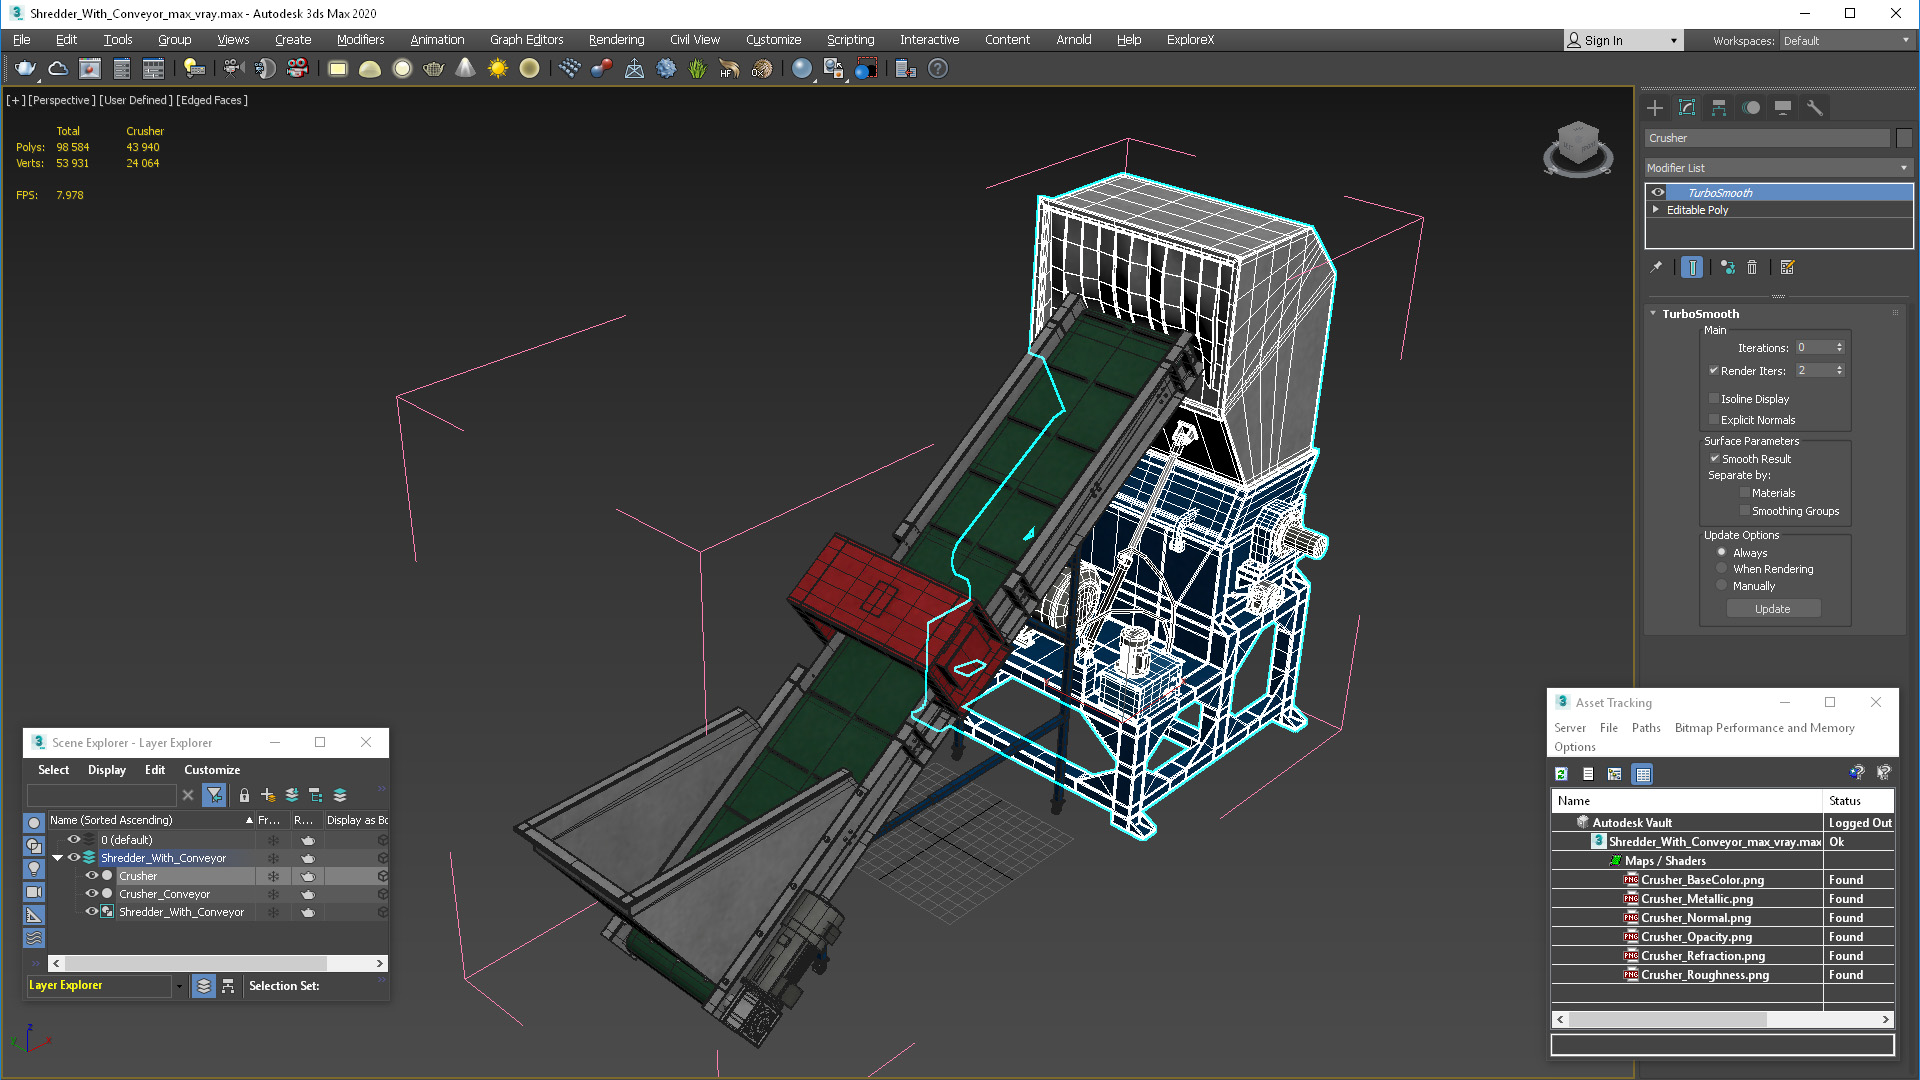The image size is (1920, 1080).
Task: Click the V-Ray sun light icon
Action: click(497, 69)
